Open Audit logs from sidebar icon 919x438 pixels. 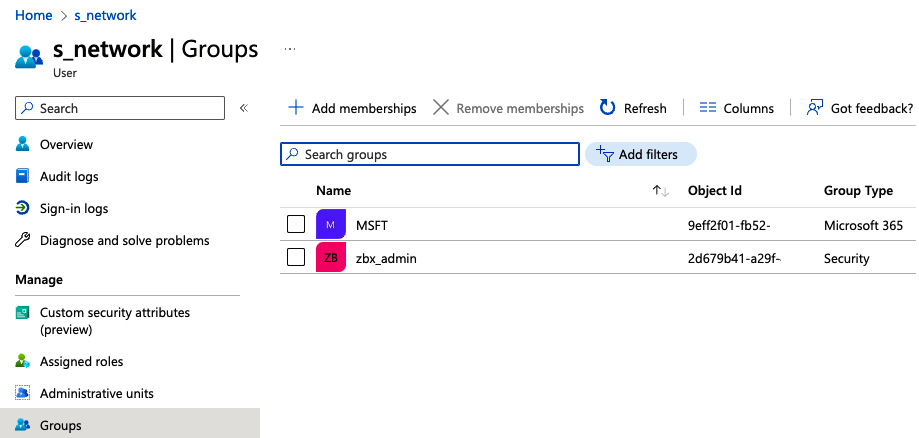tap(22, 176)
